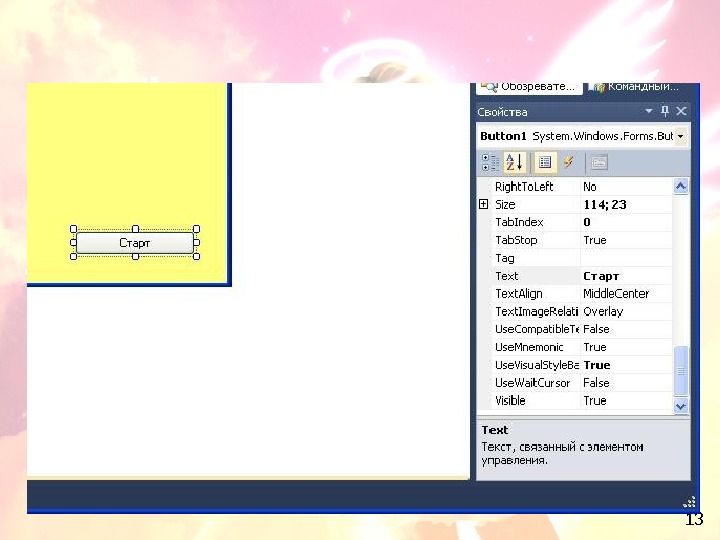Image resolution: width=720 pixels, height=540 pixels.
Task: Select the Categorized view icon in Properties
Action: [x=490, y=163]
